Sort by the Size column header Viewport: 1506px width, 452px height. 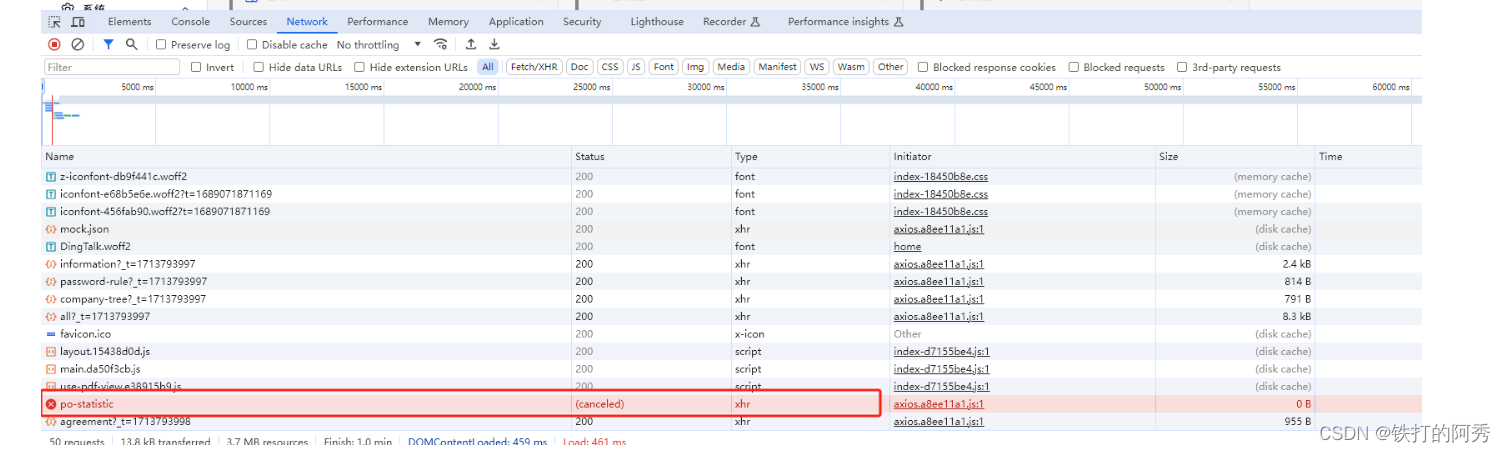1235,157
